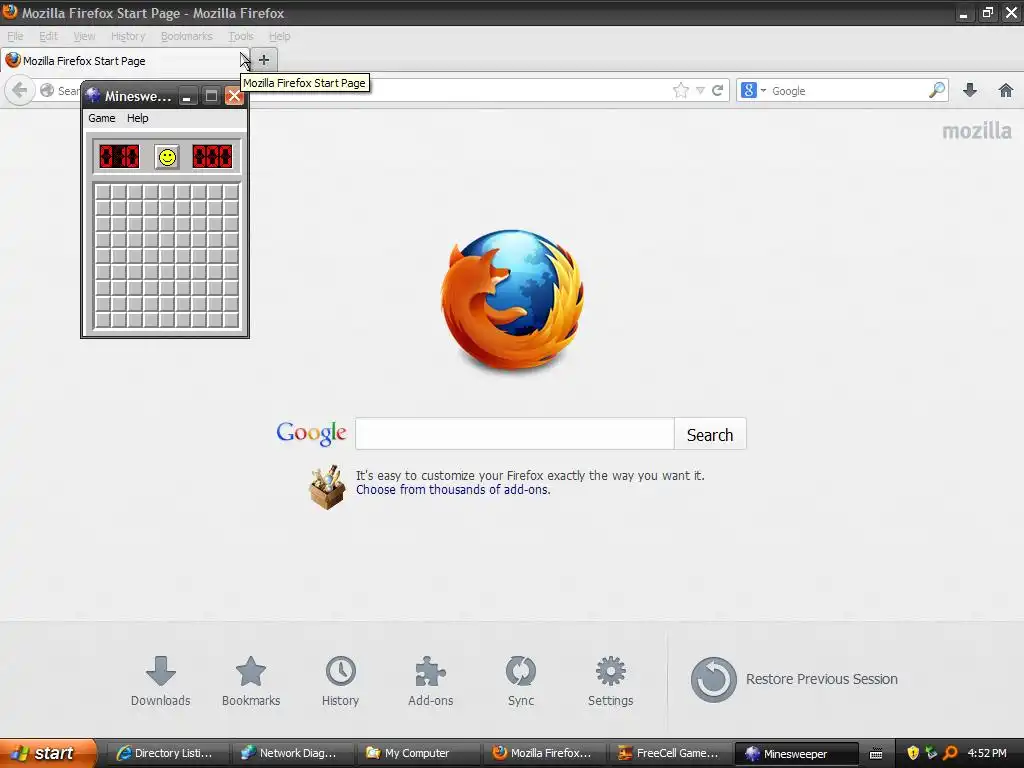Viewport: 1024px width, 768px height.
Task: Switch to Directory Listing taskbar button
Action: (167, 753)
